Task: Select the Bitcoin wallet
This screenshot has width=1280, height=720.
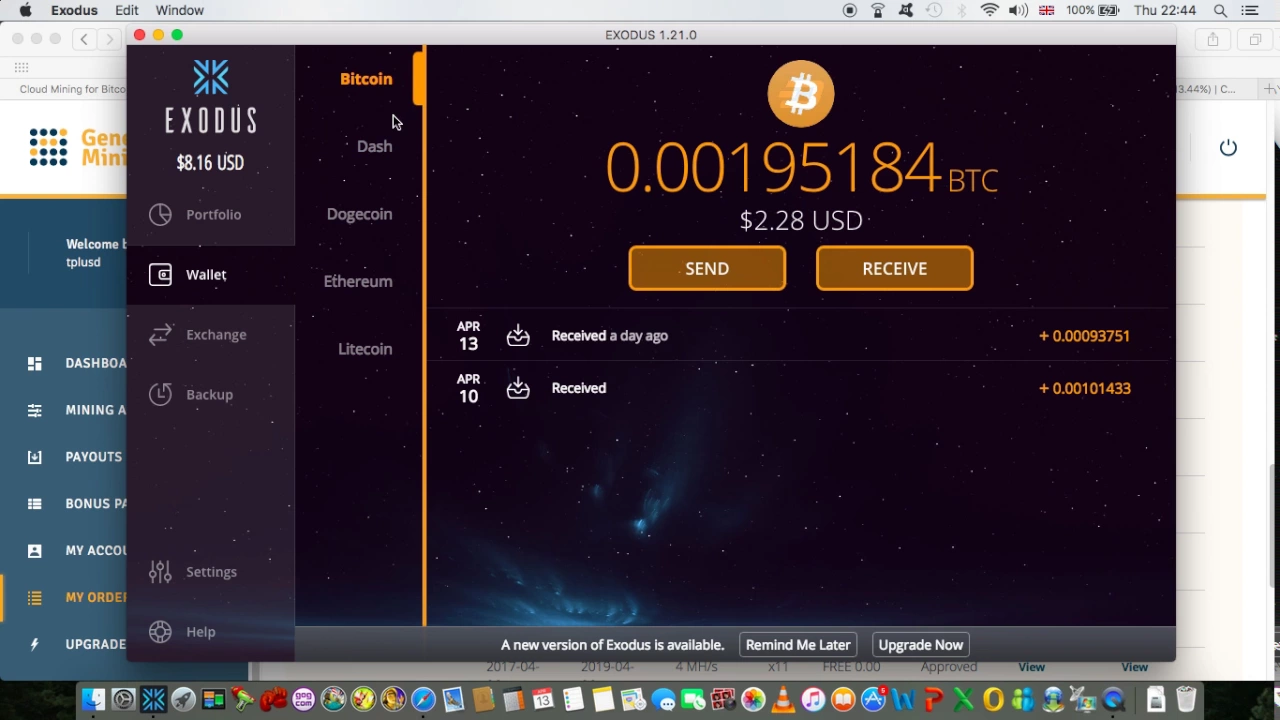Action: click(366, 79)
